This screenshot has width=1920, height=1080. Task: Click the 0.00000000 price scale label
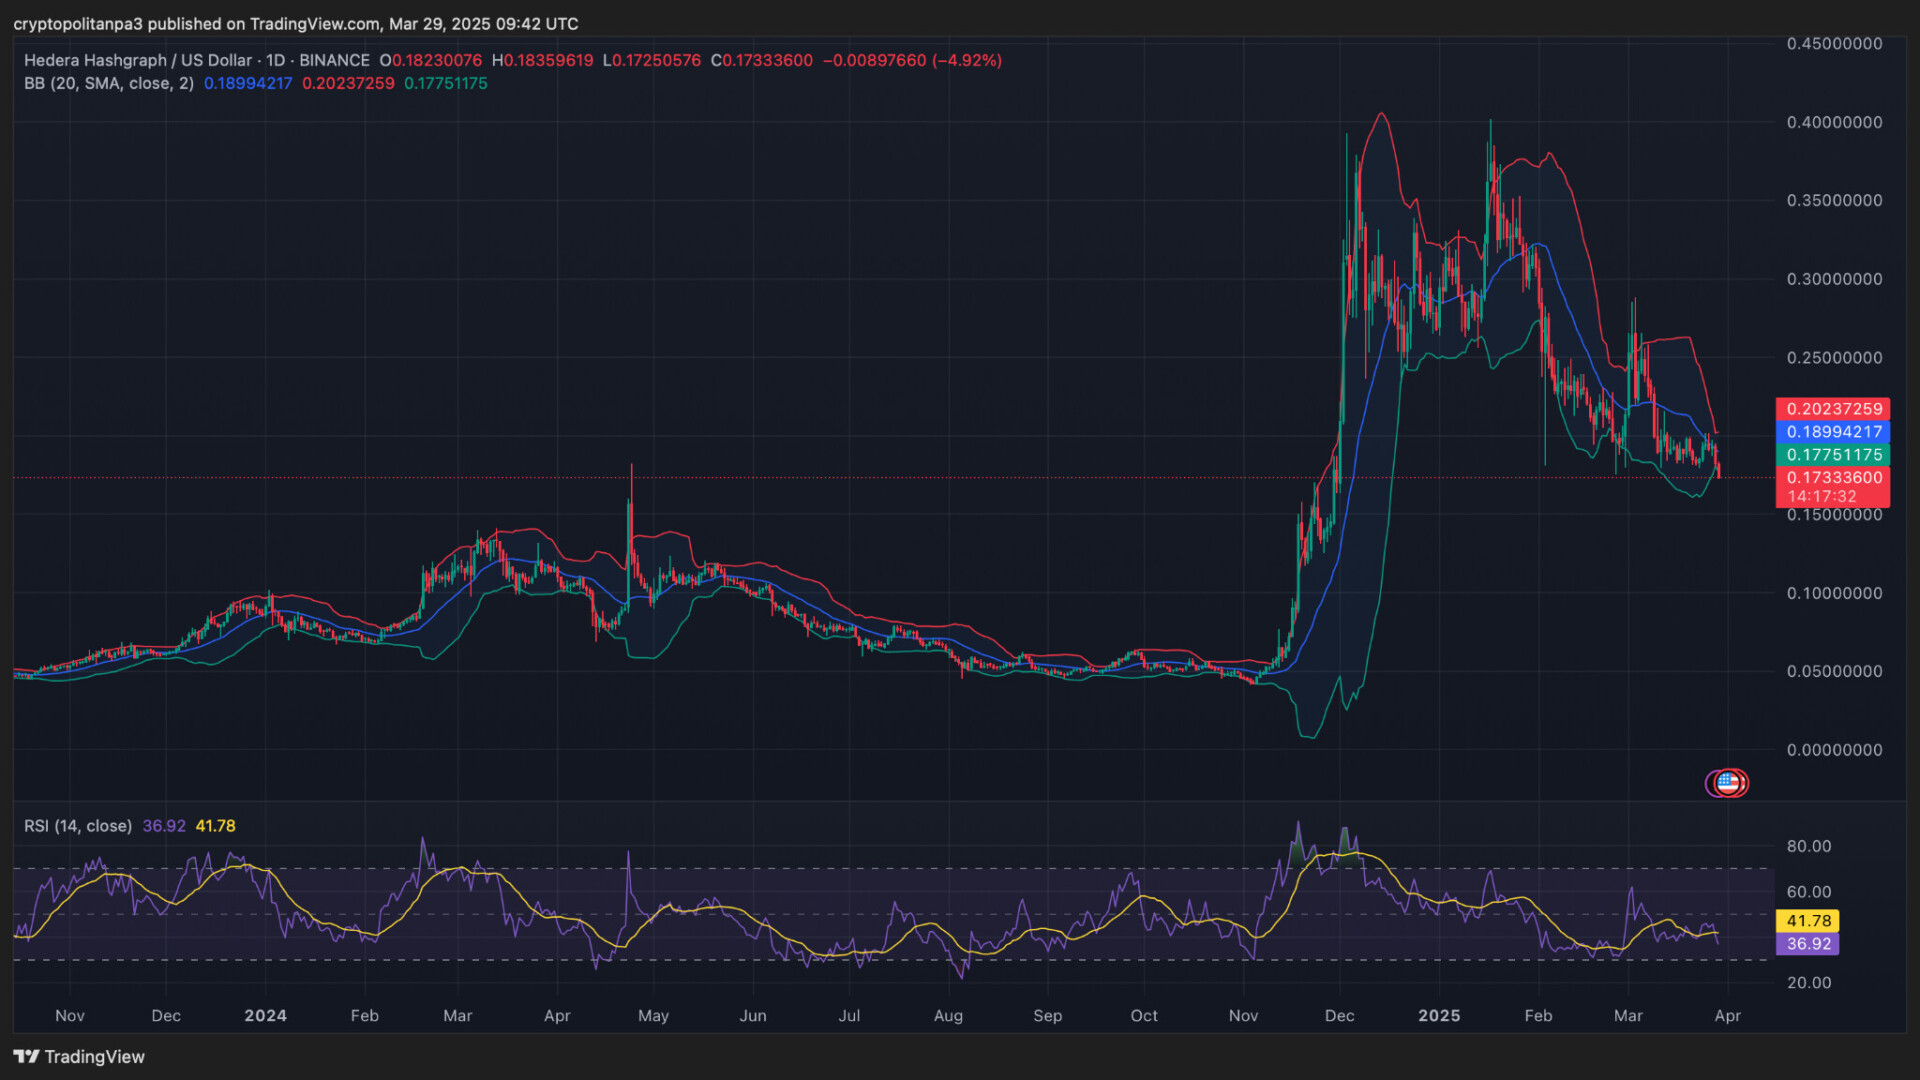[x=1834, y=750]
